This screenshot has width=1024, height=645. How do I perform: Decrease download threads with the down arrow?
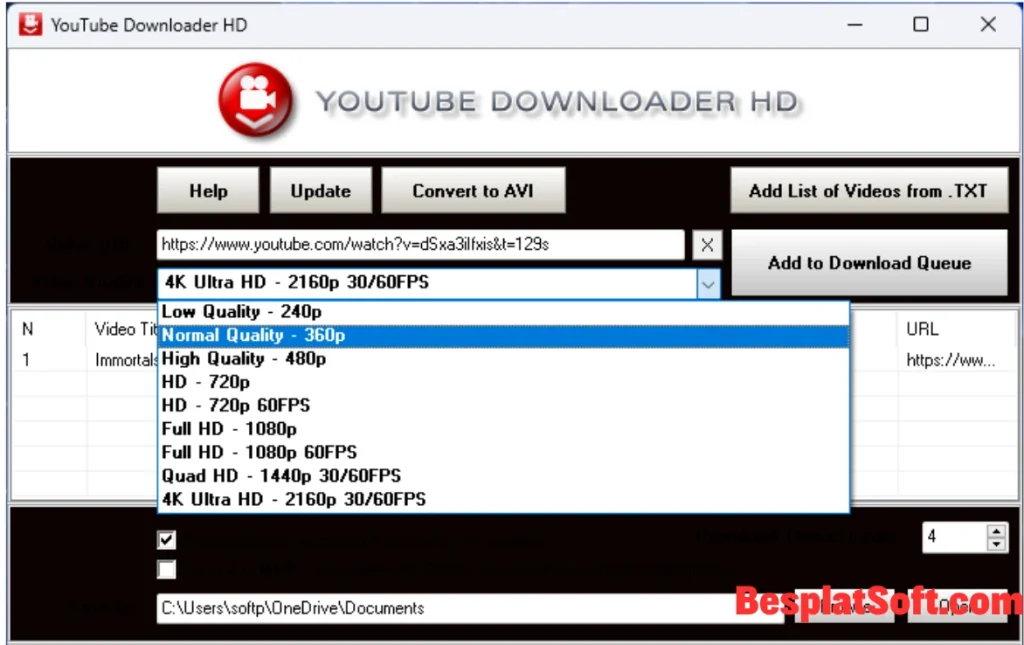[997, 545]
